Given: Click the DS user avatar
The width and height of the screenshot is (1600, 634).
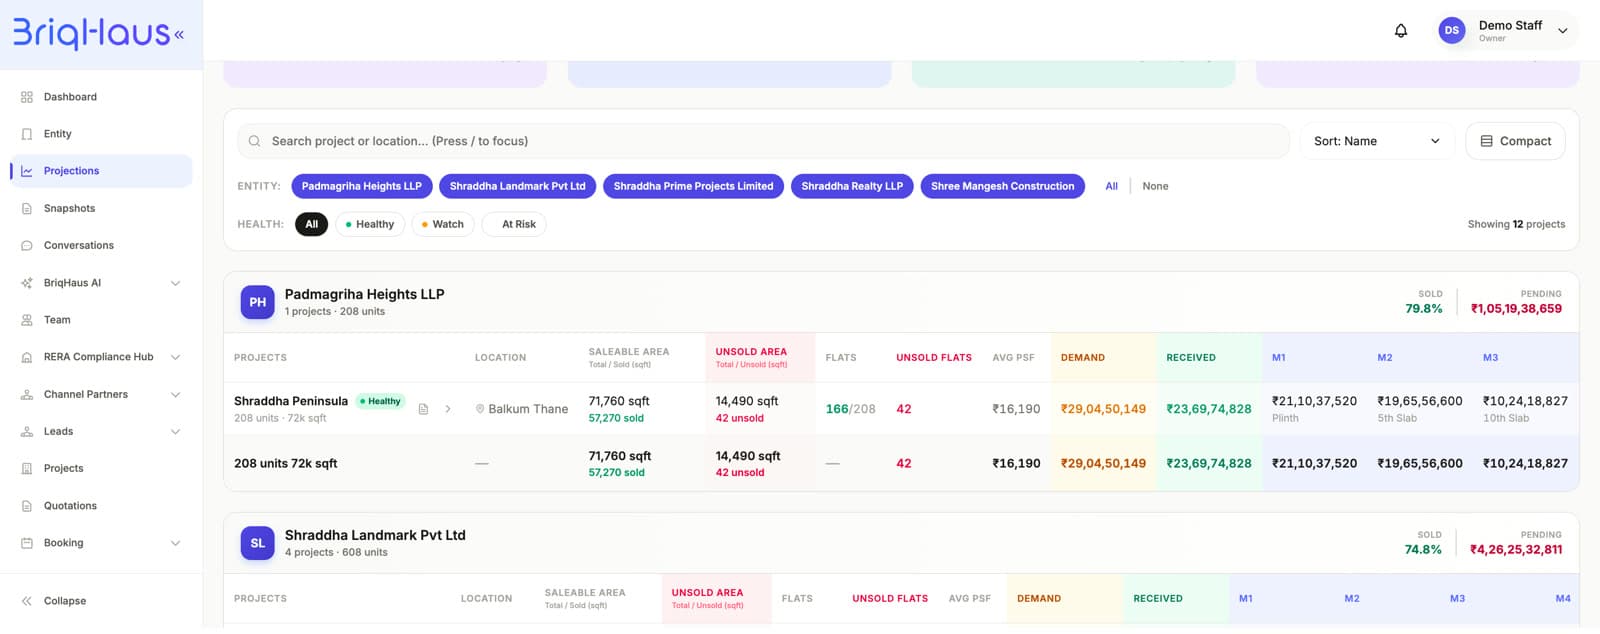Looking at the screenshot, I should coord(1452,31).
